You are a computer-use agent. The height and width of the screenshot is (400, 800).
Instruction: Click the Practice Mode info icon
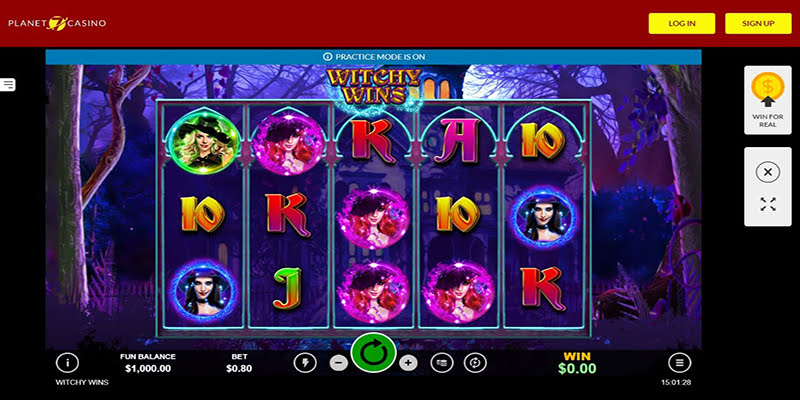coord(328,57)
